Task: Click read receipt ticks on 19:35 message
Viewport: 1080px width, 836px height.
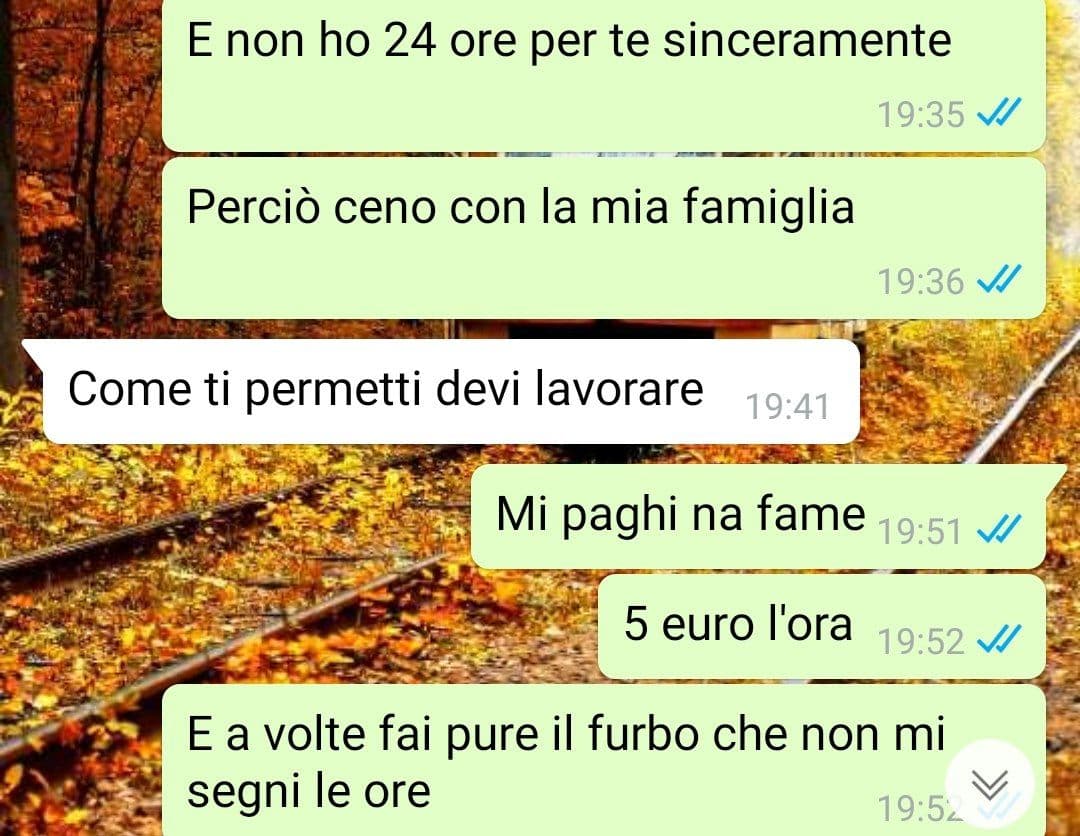Action: (999, 112)
